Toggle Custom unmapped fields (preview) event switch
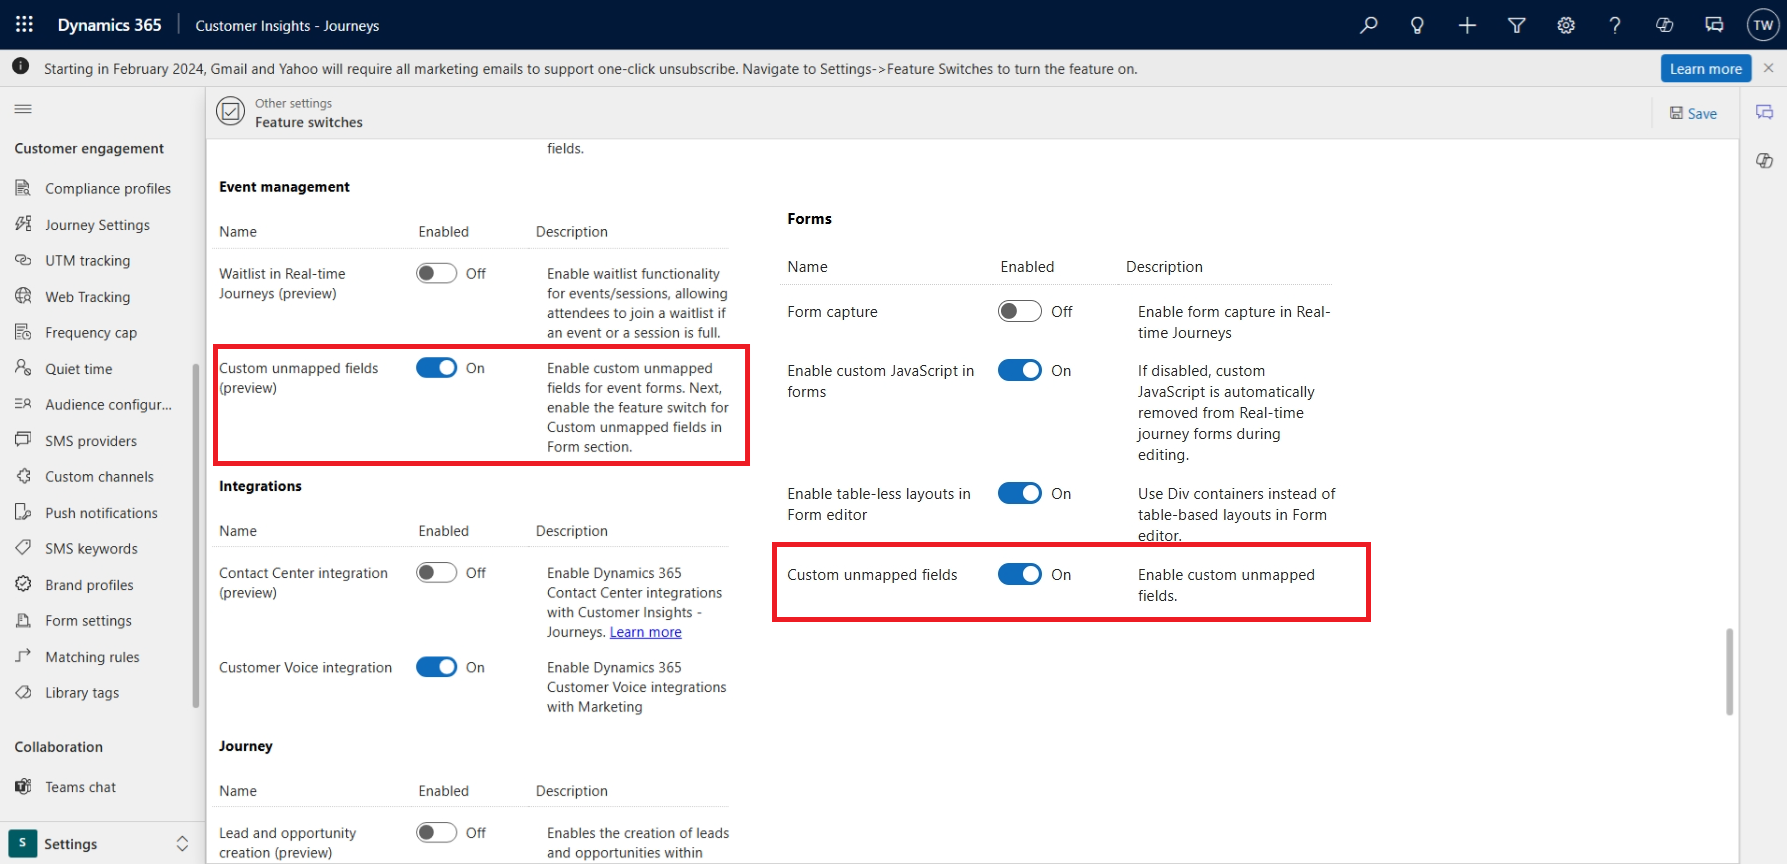This screenshot has width=1787, height=864. coord(436,368)
